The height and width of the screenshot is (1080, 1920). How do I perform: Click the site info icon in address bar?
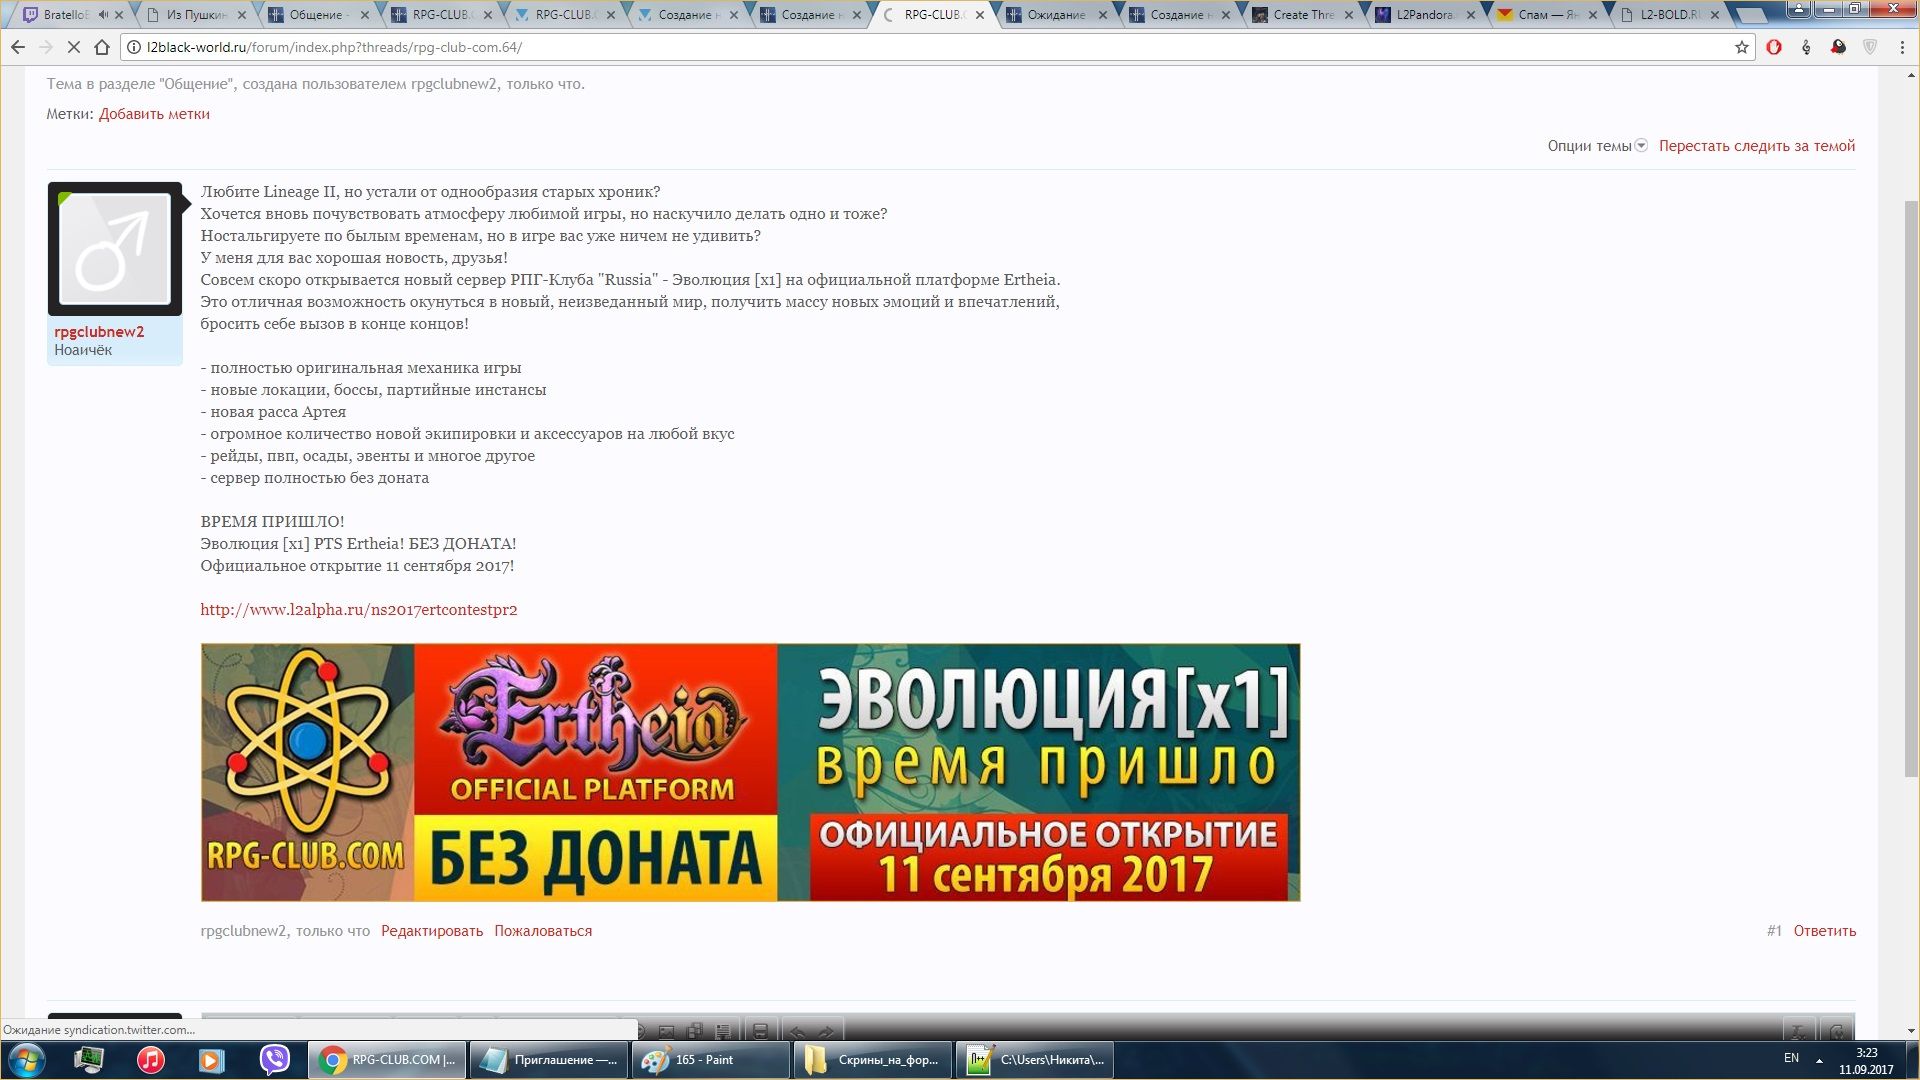136,47
